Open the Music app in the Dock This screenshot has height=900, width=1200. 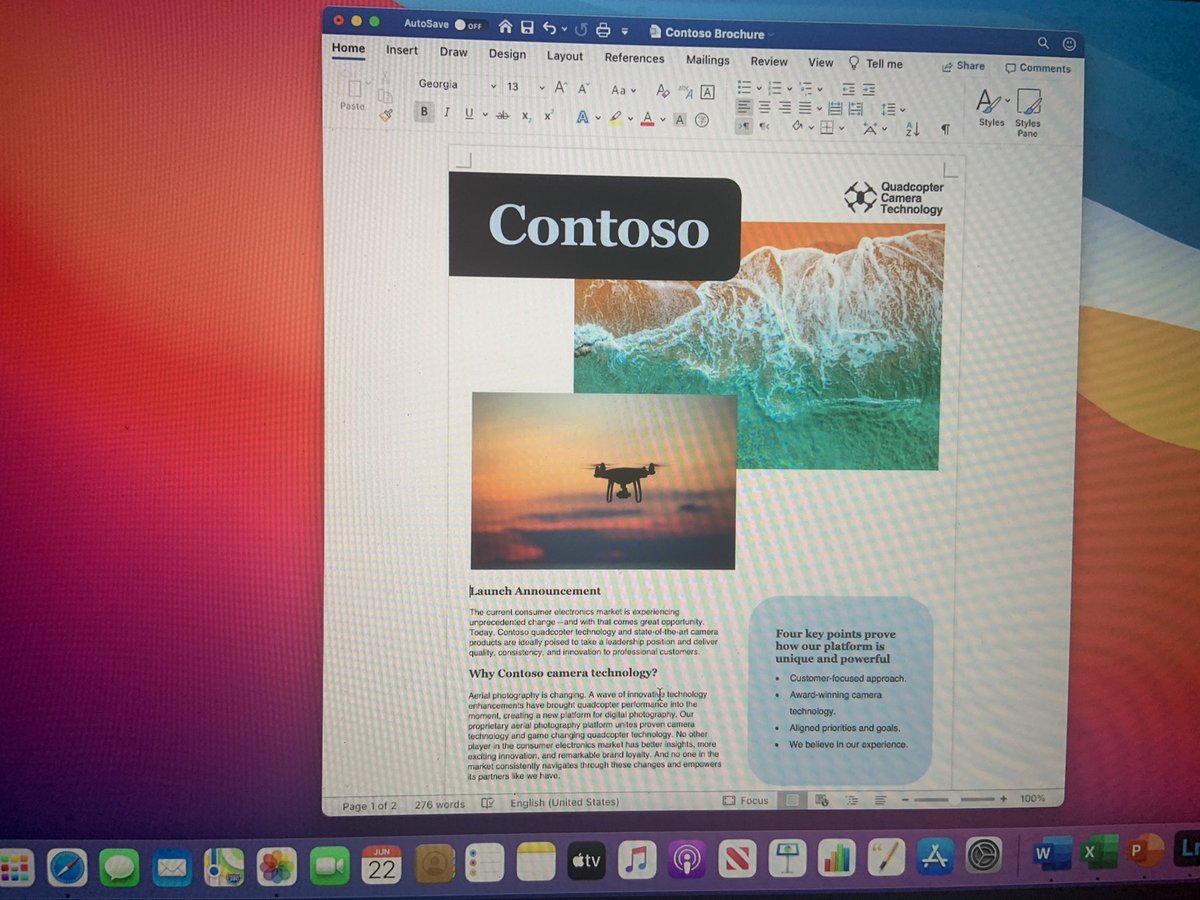637,861
